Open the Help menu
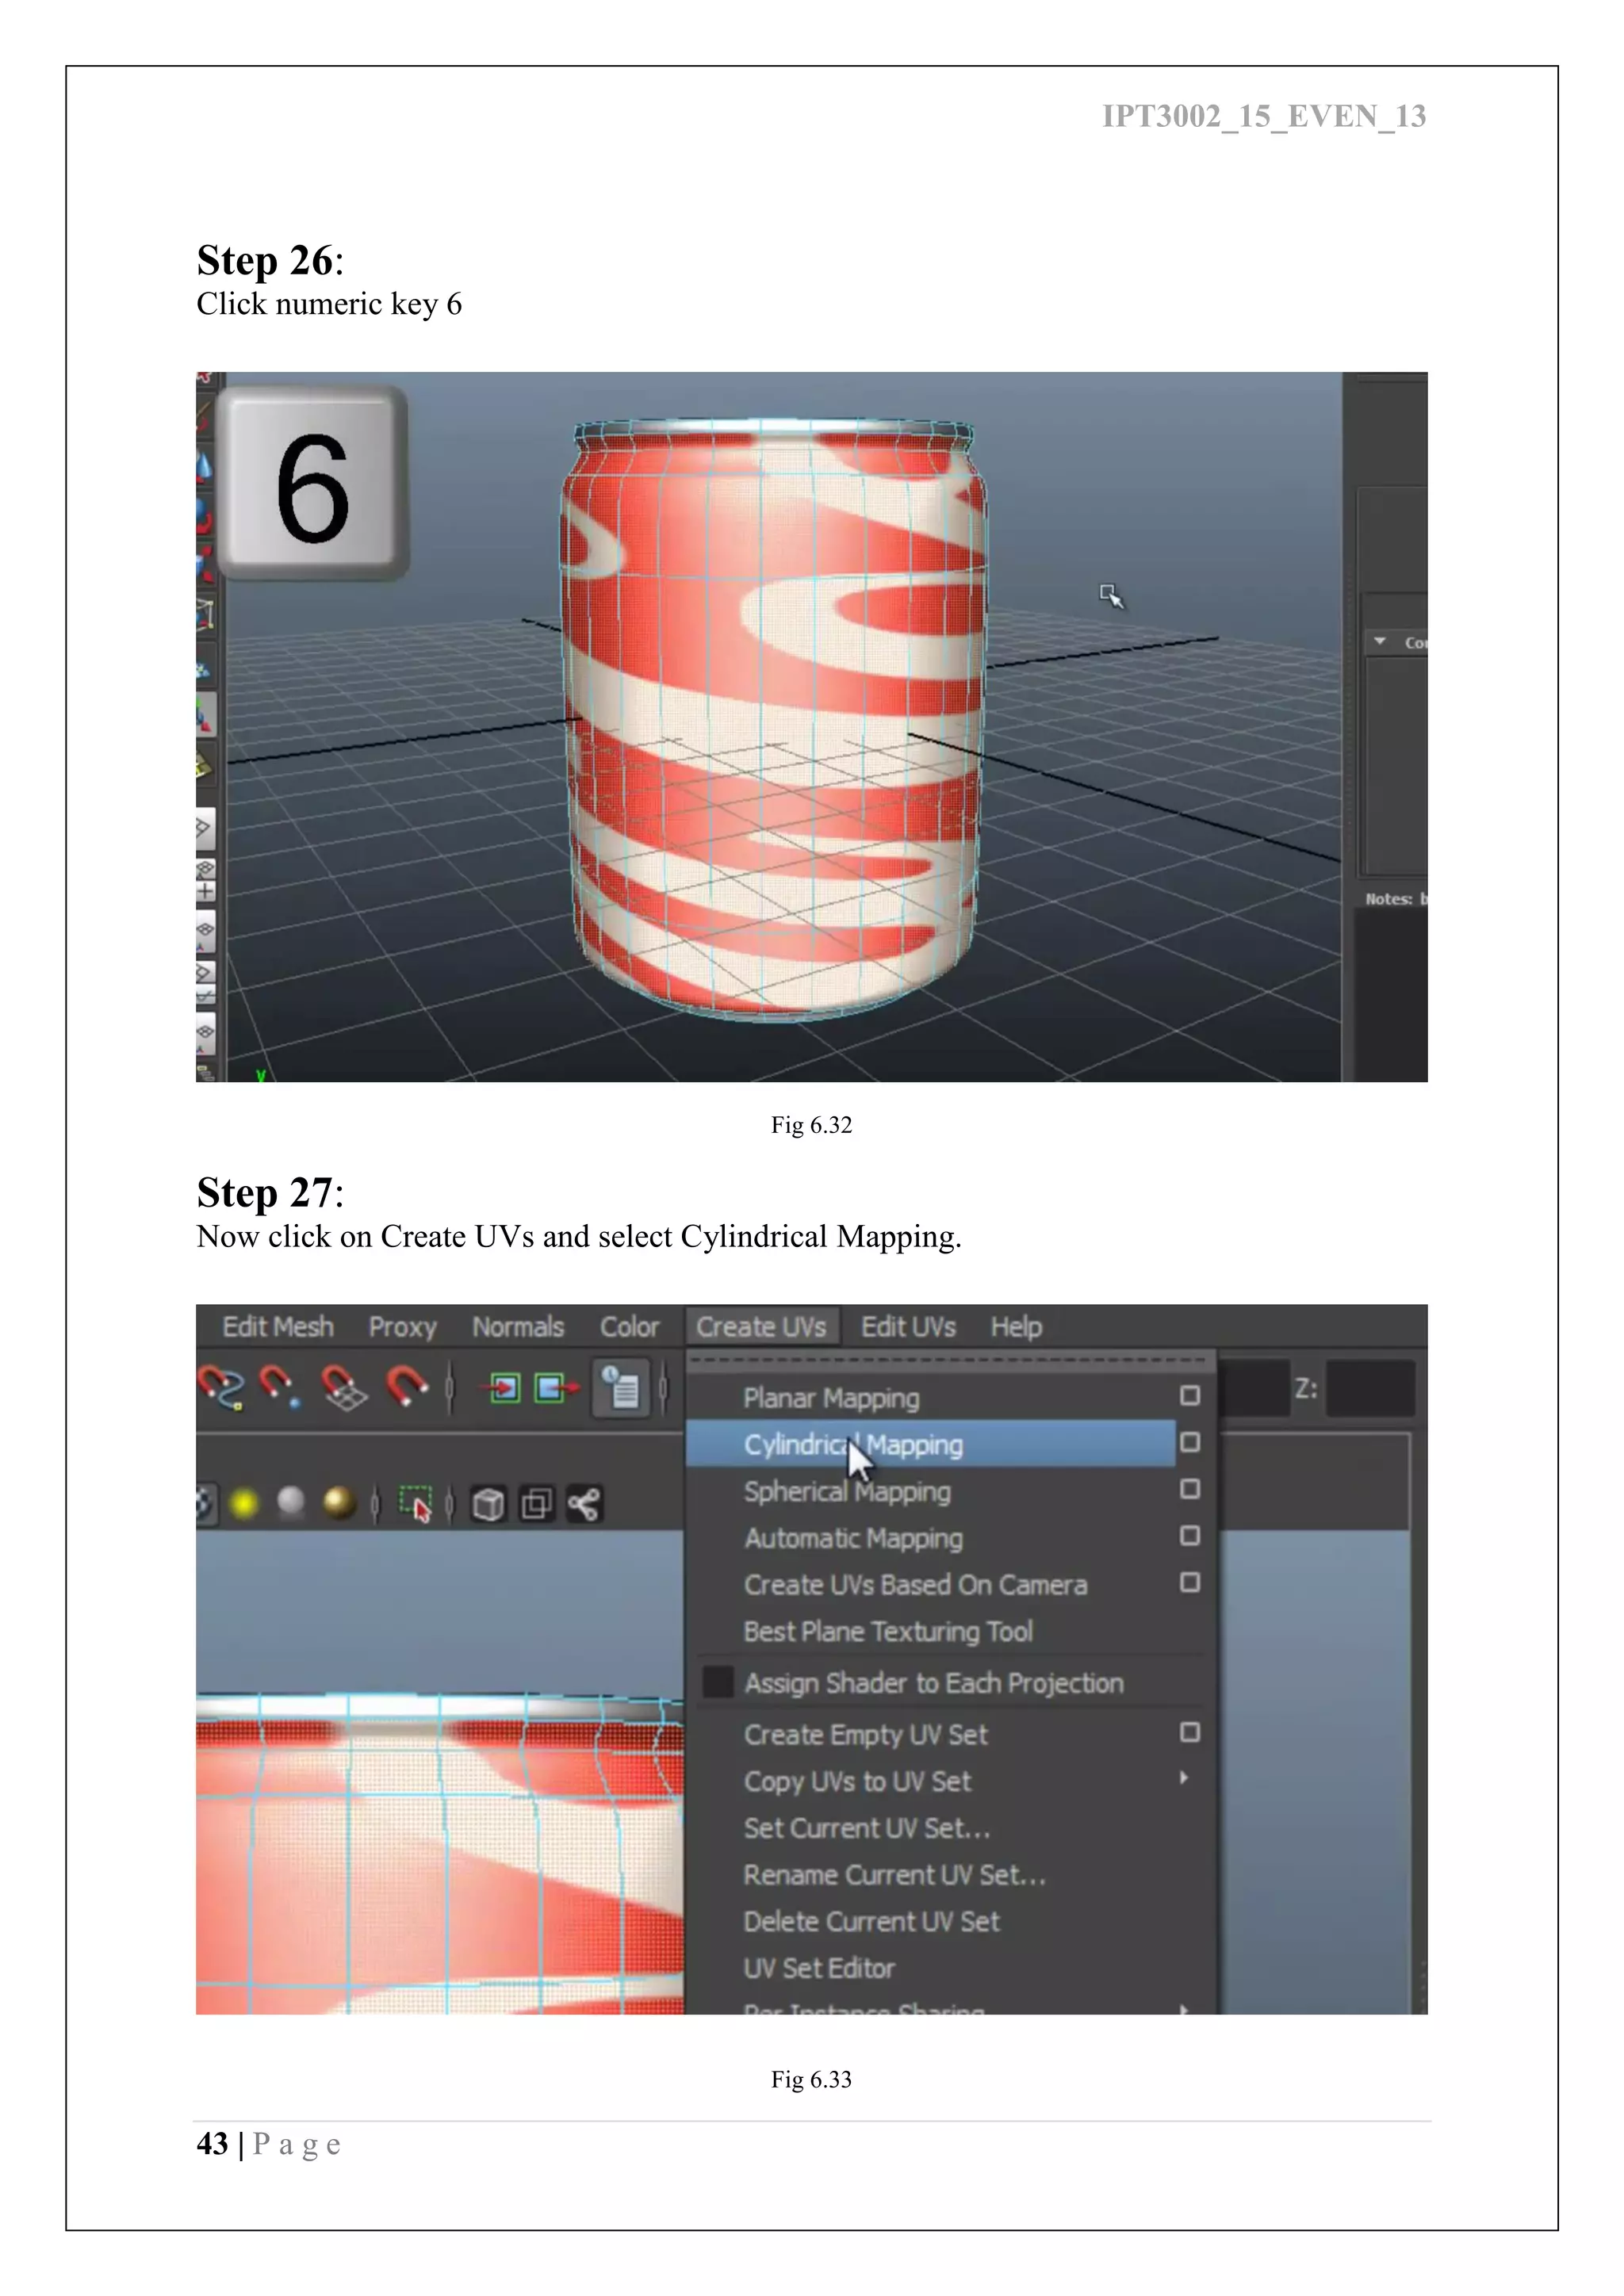 pyautogui.click(x=1016, y=1327)
